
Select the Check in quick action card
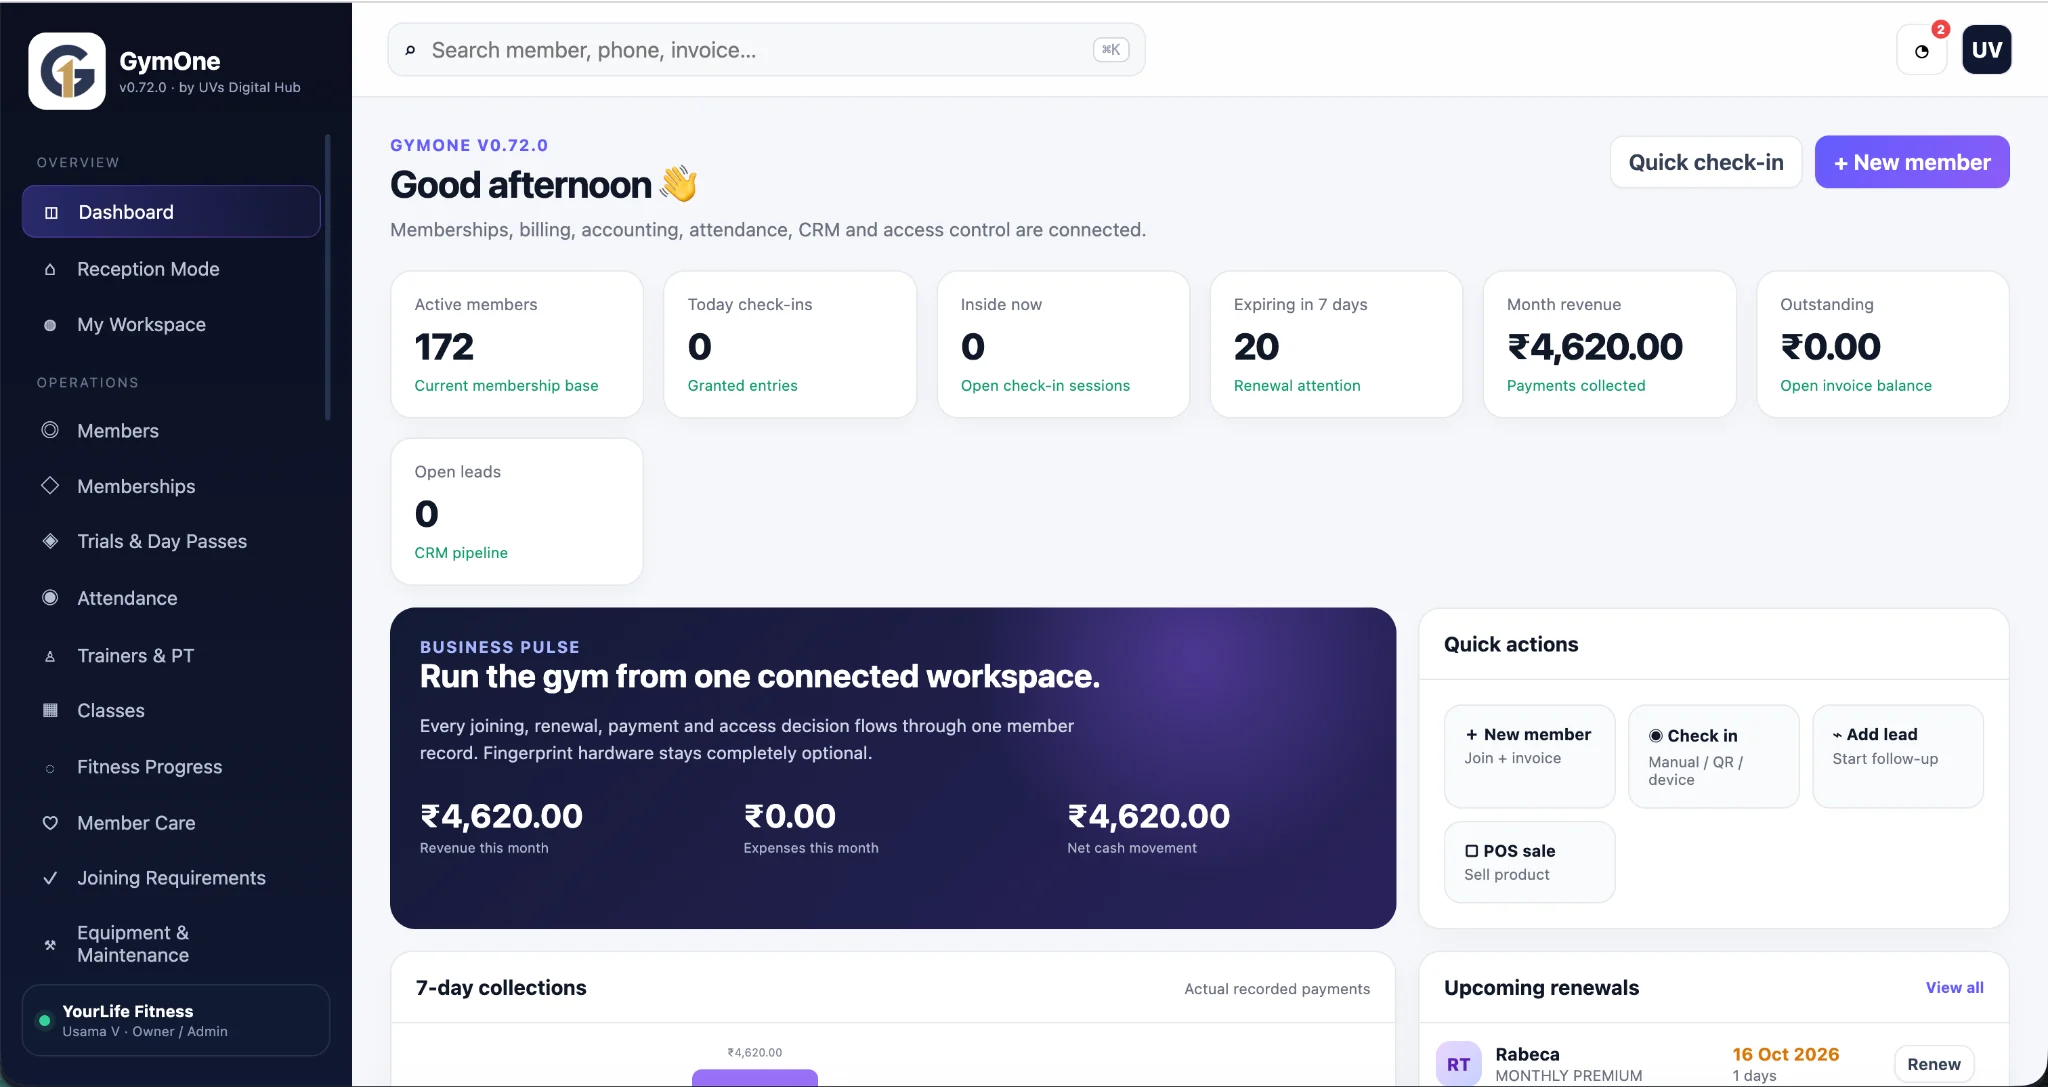(x=1713, y=756)
